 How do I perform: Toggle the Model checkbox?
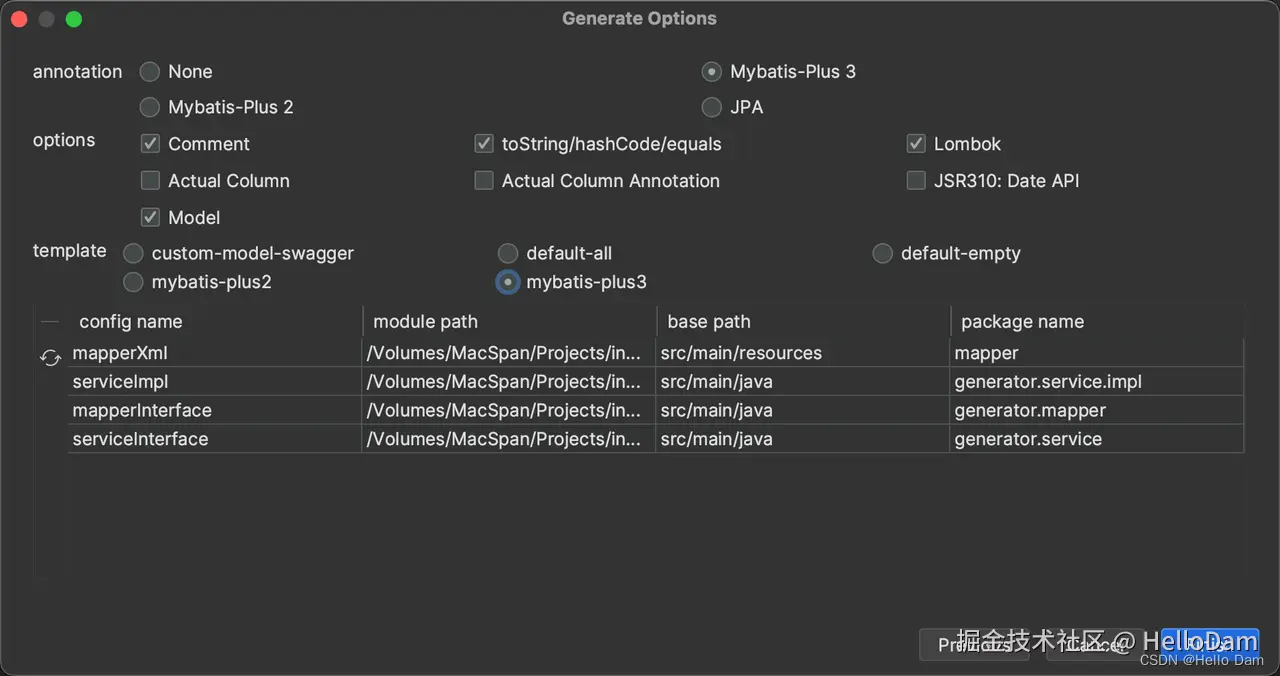tap(150, 218)
